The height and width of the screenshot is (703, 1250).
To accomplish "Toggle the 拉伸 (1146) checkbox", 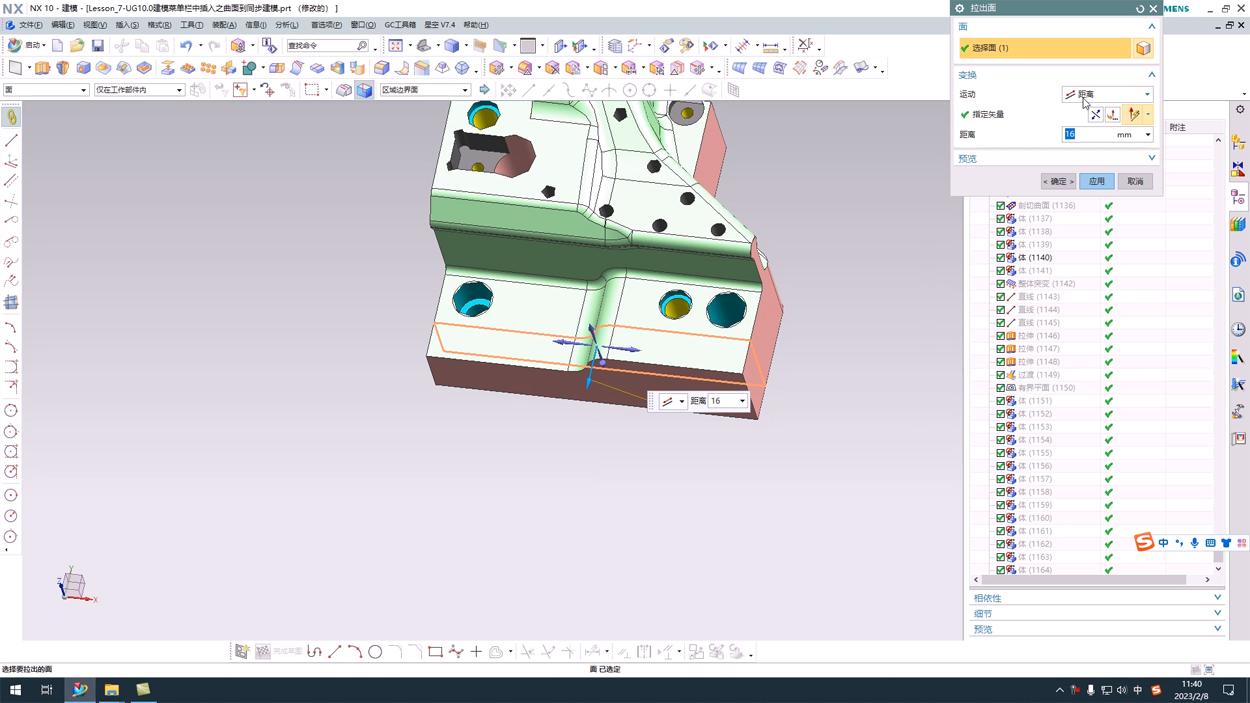I will tap(1000, 336).
